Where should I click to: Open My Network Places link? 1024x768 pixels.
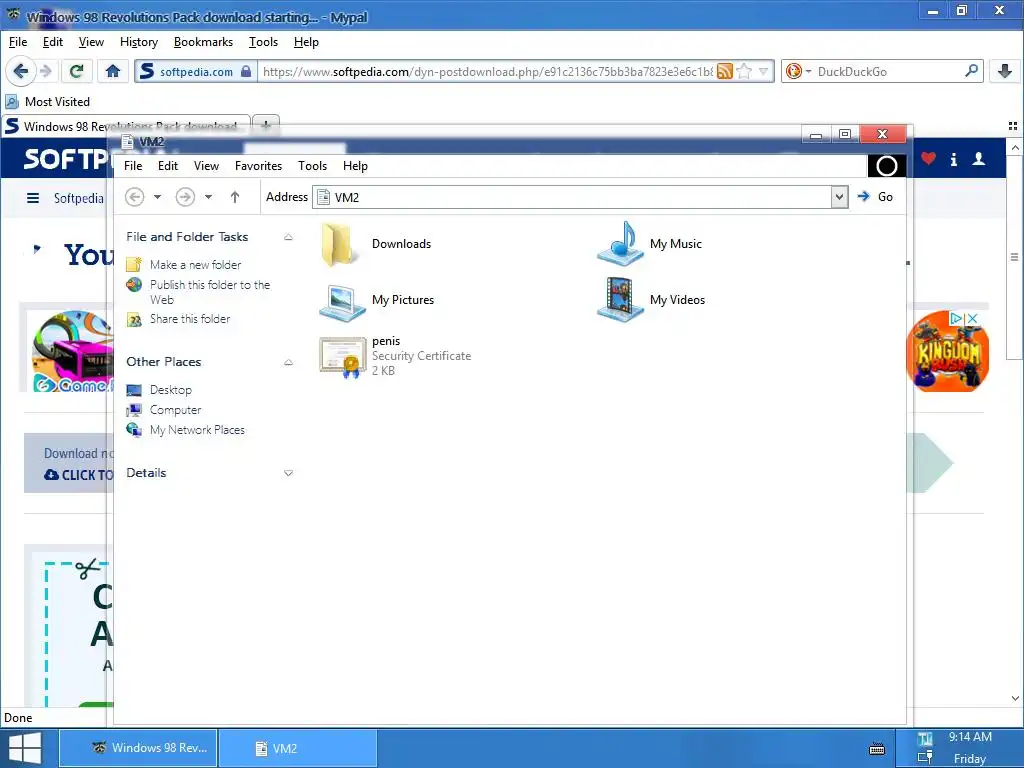coord(197,430)
